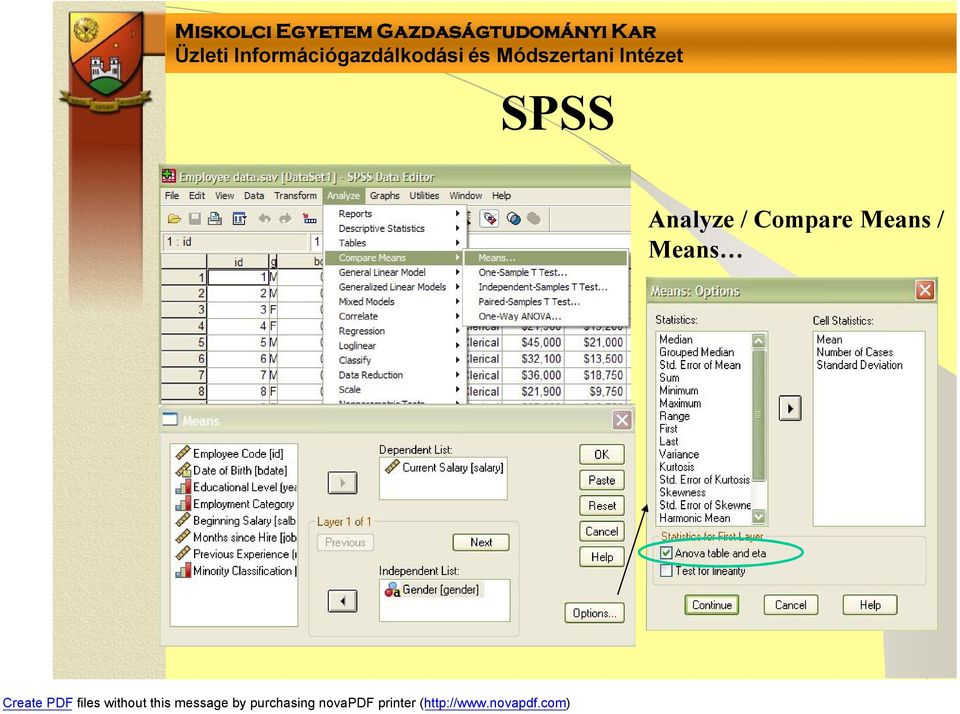Screen dimensions: 960x714
Task: Select Gender [gender] in Independent List
Action: 432,590
